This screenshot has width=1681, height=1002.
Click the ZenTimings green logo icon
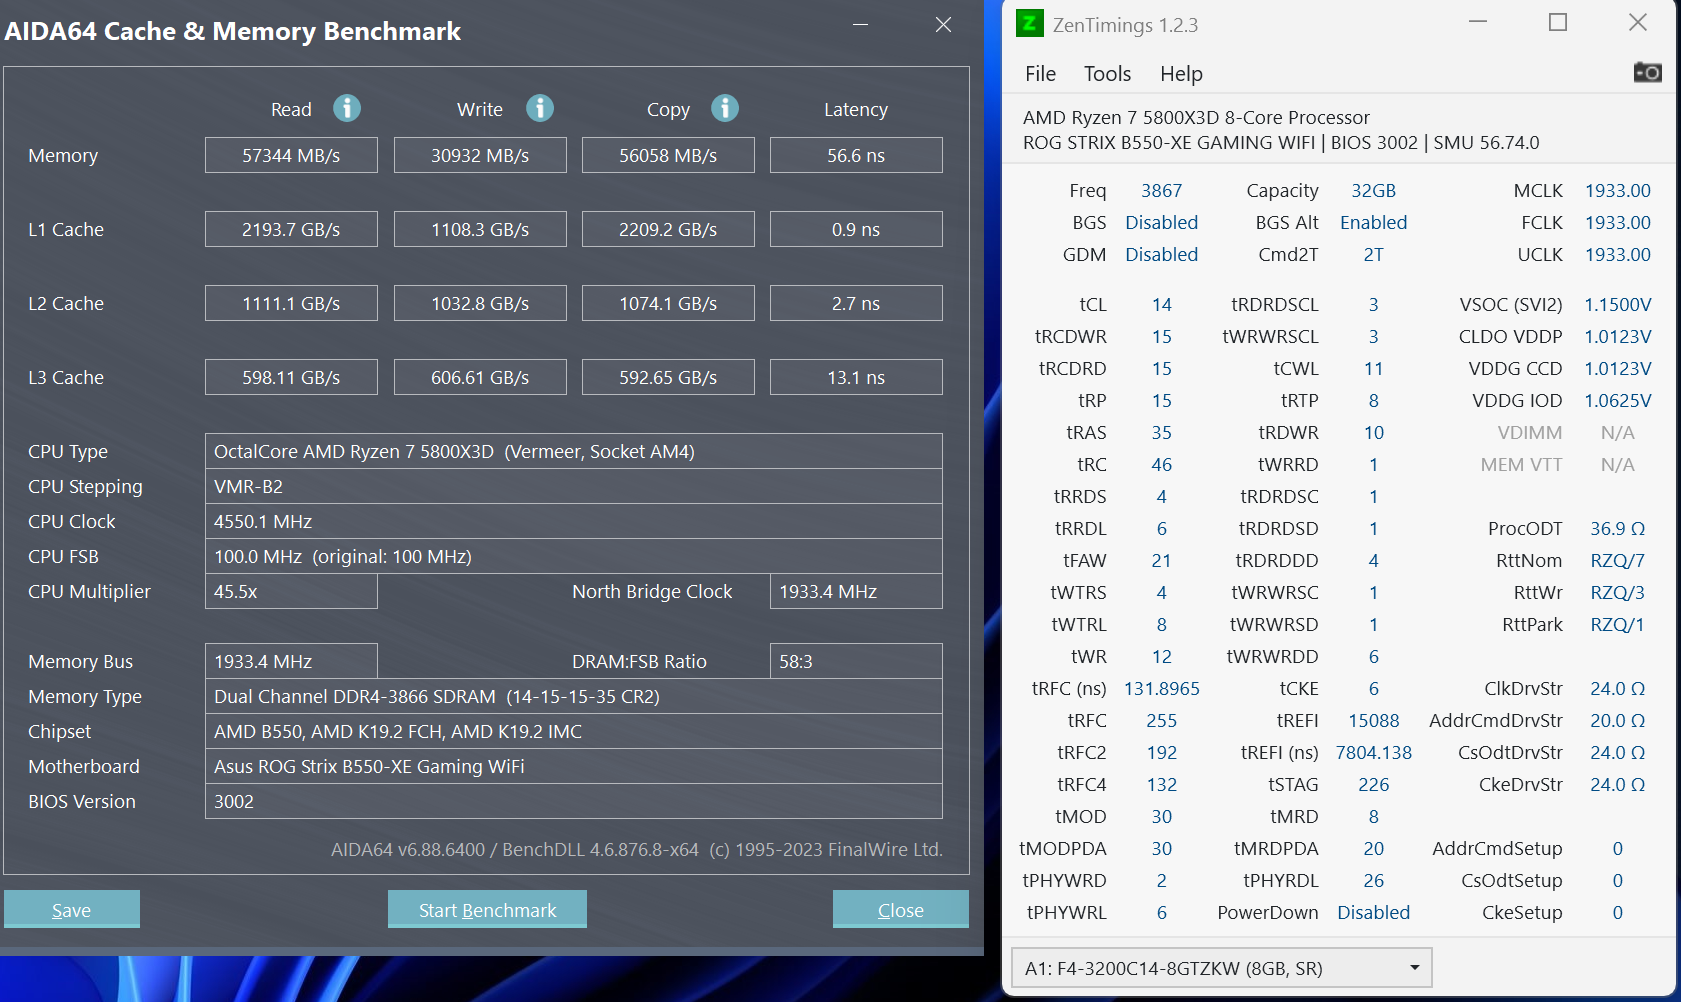tap(1029, 23)
